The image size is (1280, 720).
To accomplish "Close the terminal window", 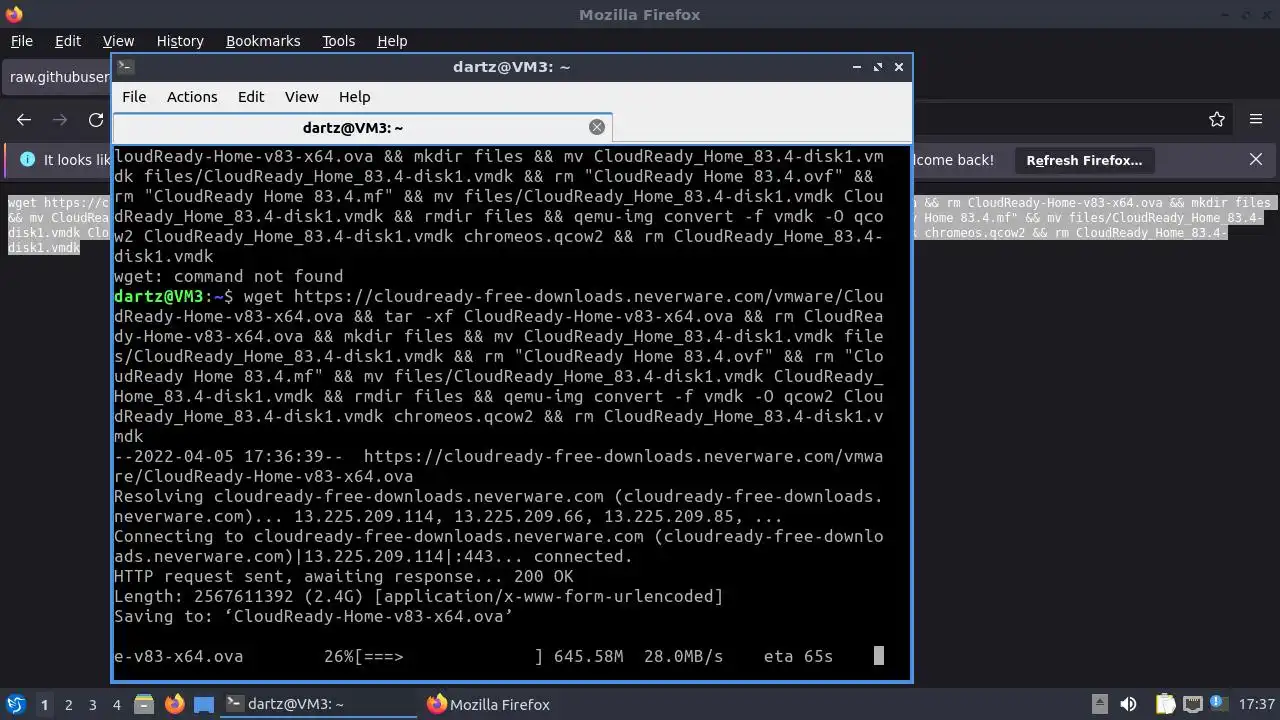I will [899, 67].
